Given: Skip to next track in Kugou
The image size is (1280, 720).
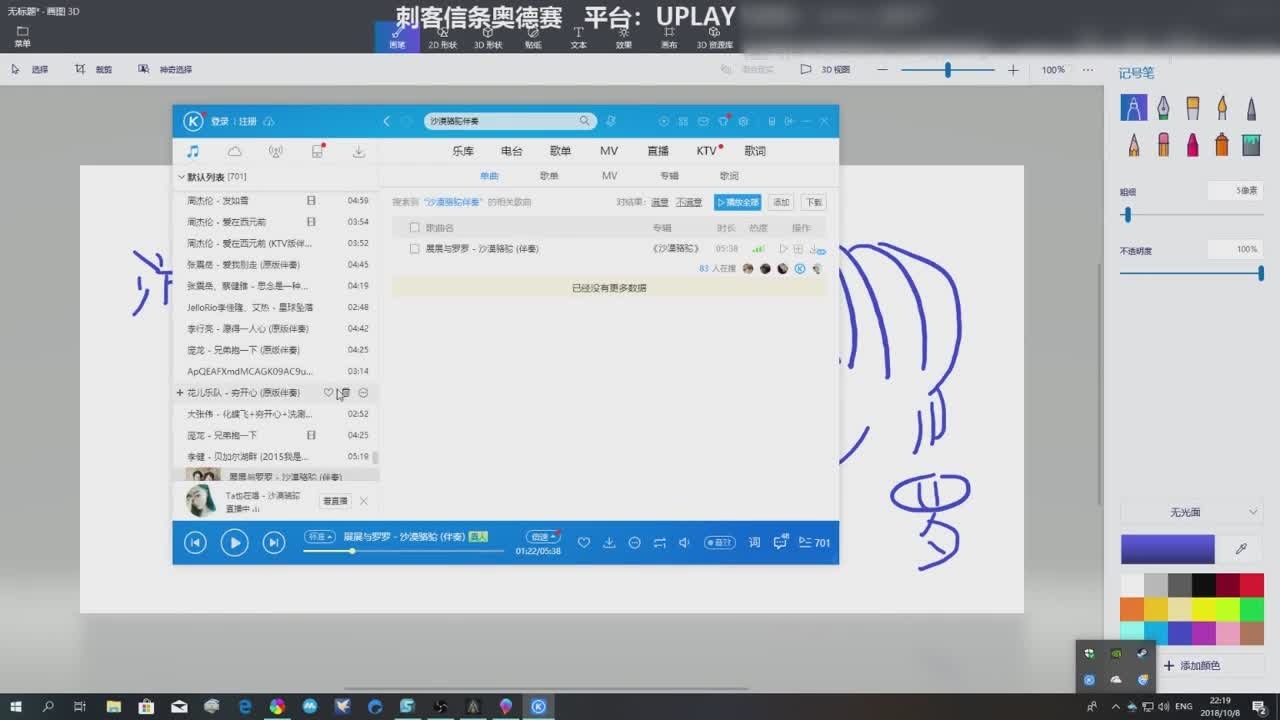Looking at the screenshot, I should pyautogui.click(x=273, y=542).
